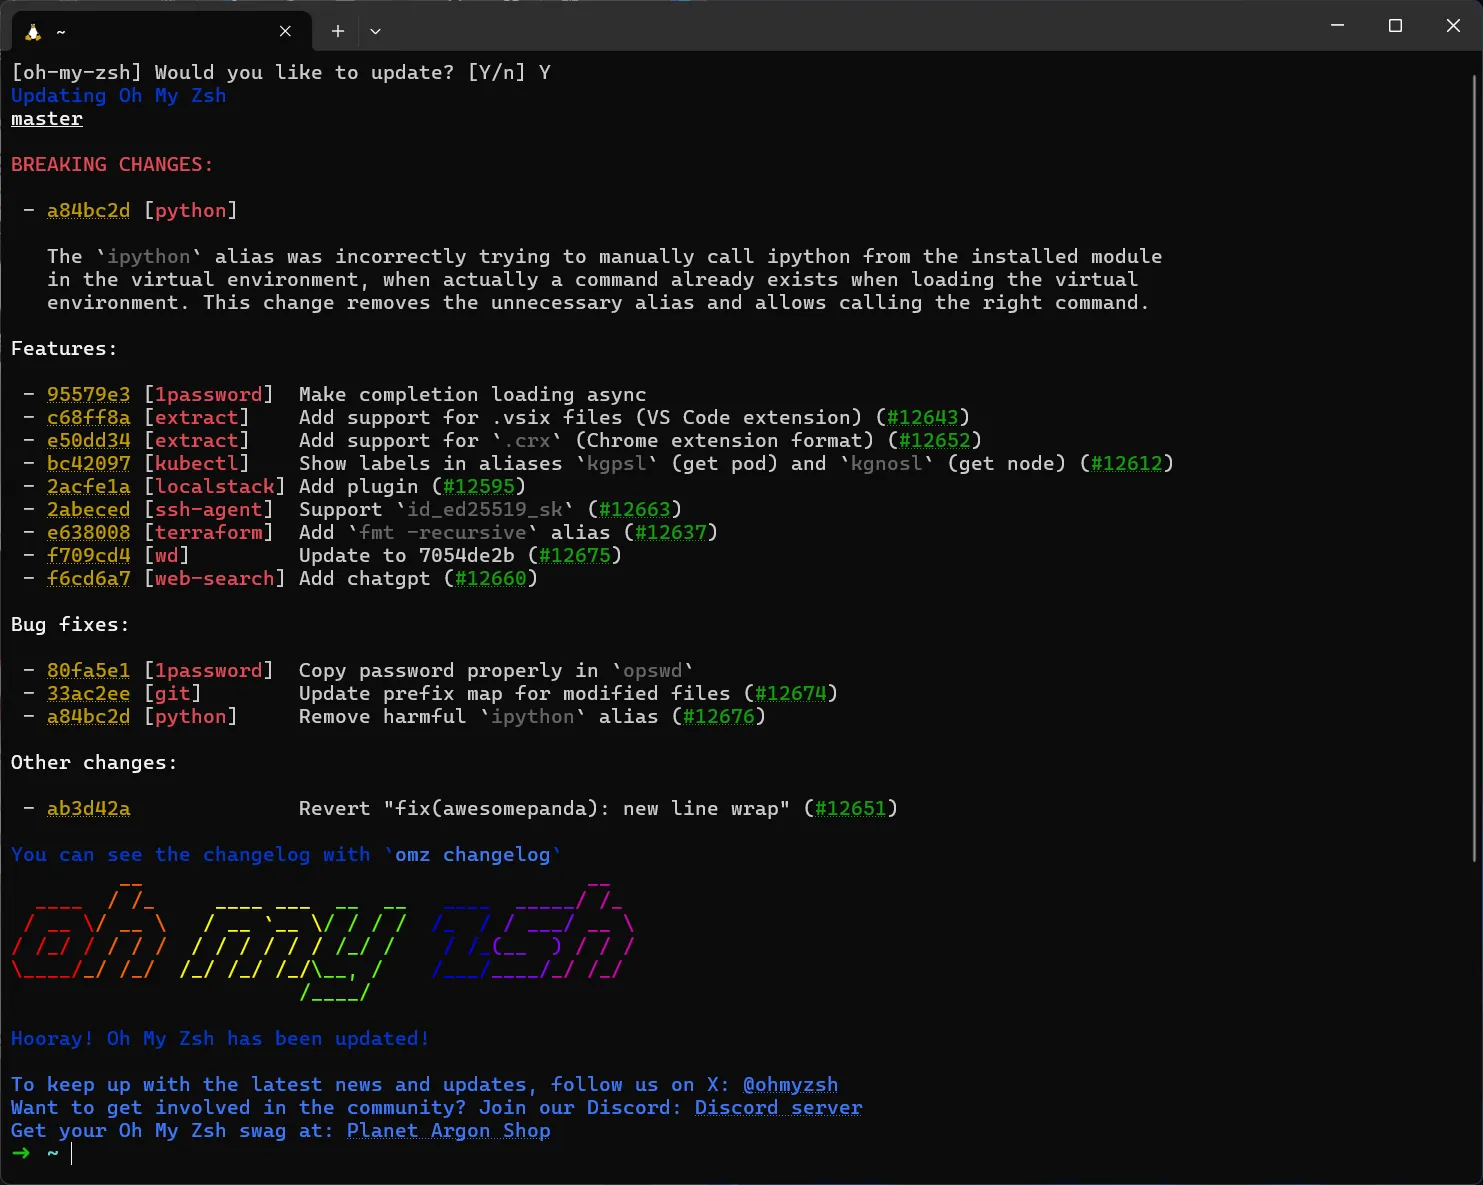Open commit a84bc2d under Bug fixes
Viewport: 1483px width, 1185px height.
(x=88, y=716)
